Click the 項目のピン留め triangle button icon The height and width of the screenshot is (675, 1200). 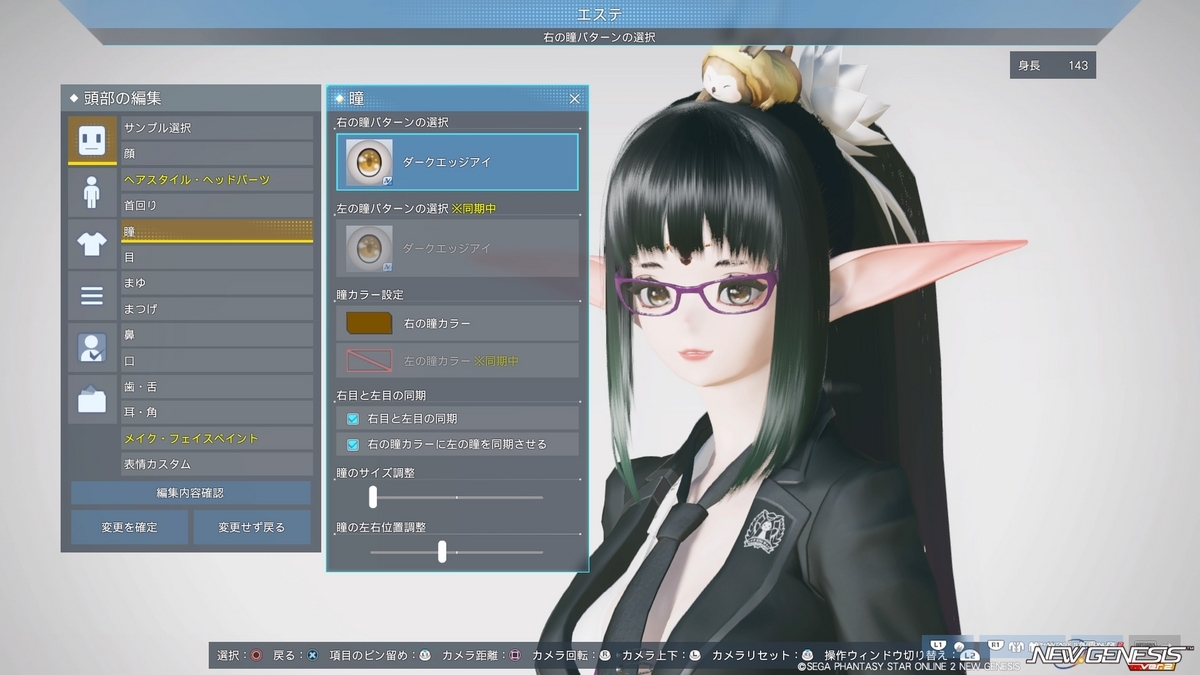(425, 655)
